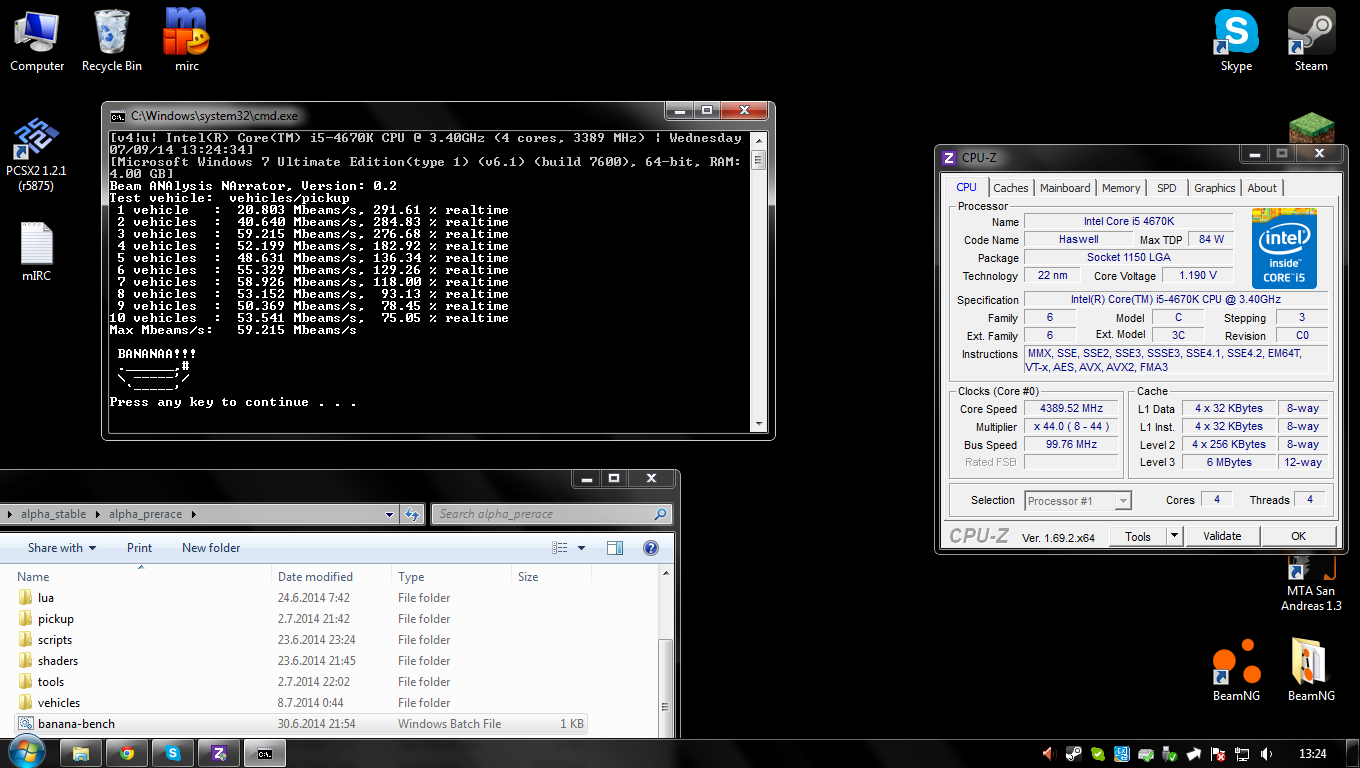Viewport: 1360px width, 768px height.
Task: Expand the alpha_stable breadcrumb arrow
Action: point(98,515)
